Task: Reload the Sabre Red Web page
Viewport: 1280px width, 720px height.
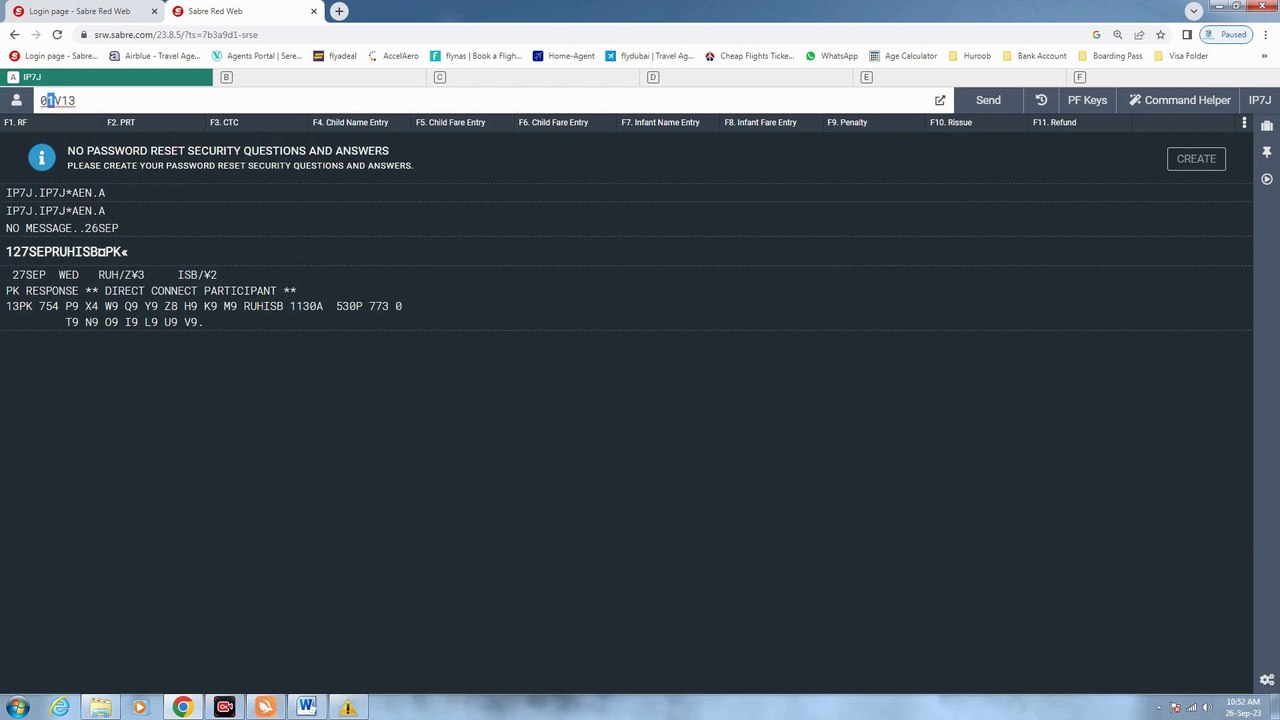Action: [57, 35]
